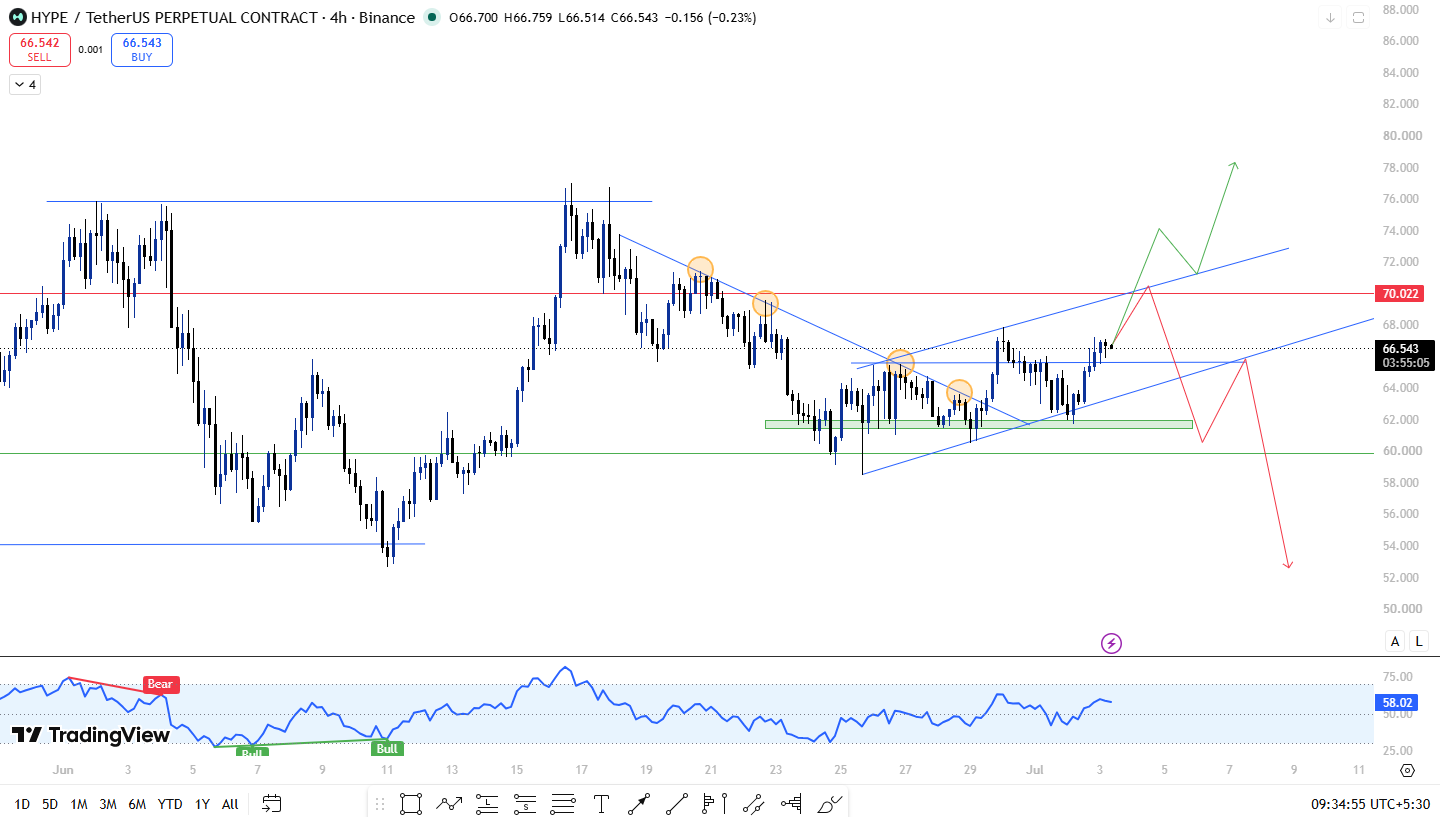Image resolution: width=1440 pixels, height=817 pixels.
Task: Select the Long Position tool marked L
Action: point(487,803)
